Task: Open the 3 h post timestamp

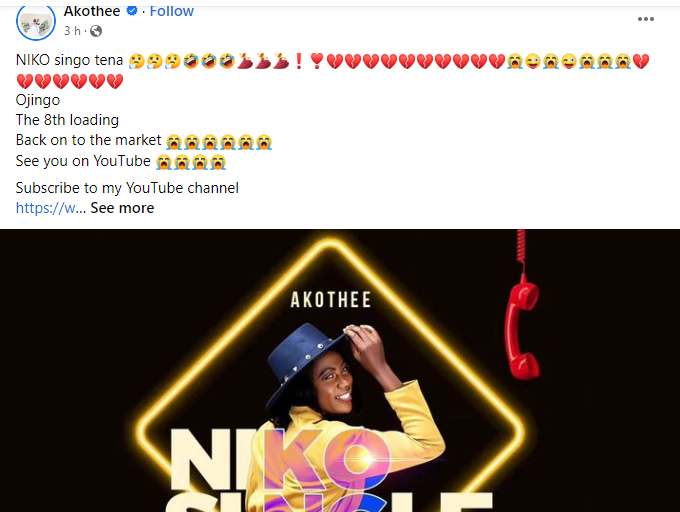Action: tap(72, 31)
